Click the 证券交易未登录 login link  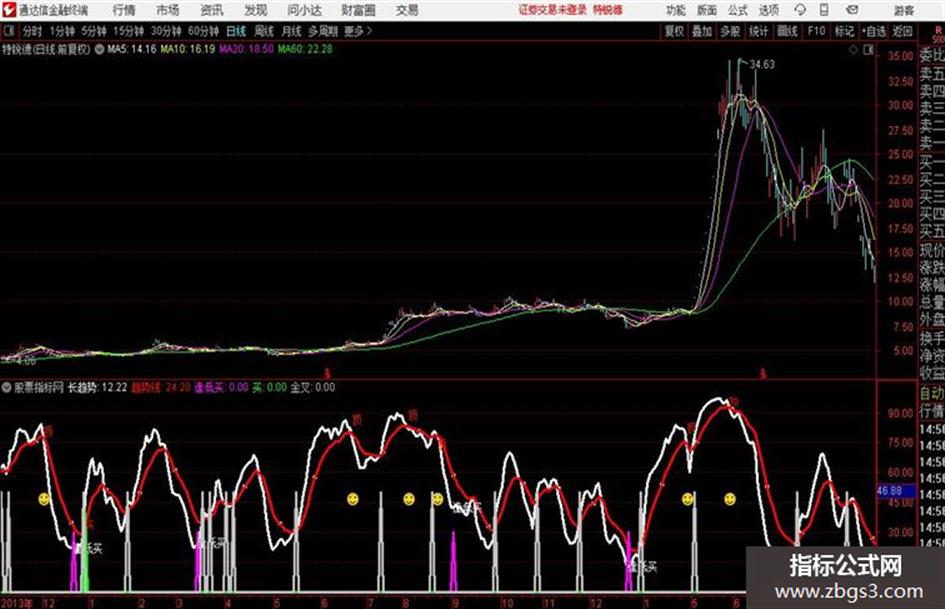552,10
